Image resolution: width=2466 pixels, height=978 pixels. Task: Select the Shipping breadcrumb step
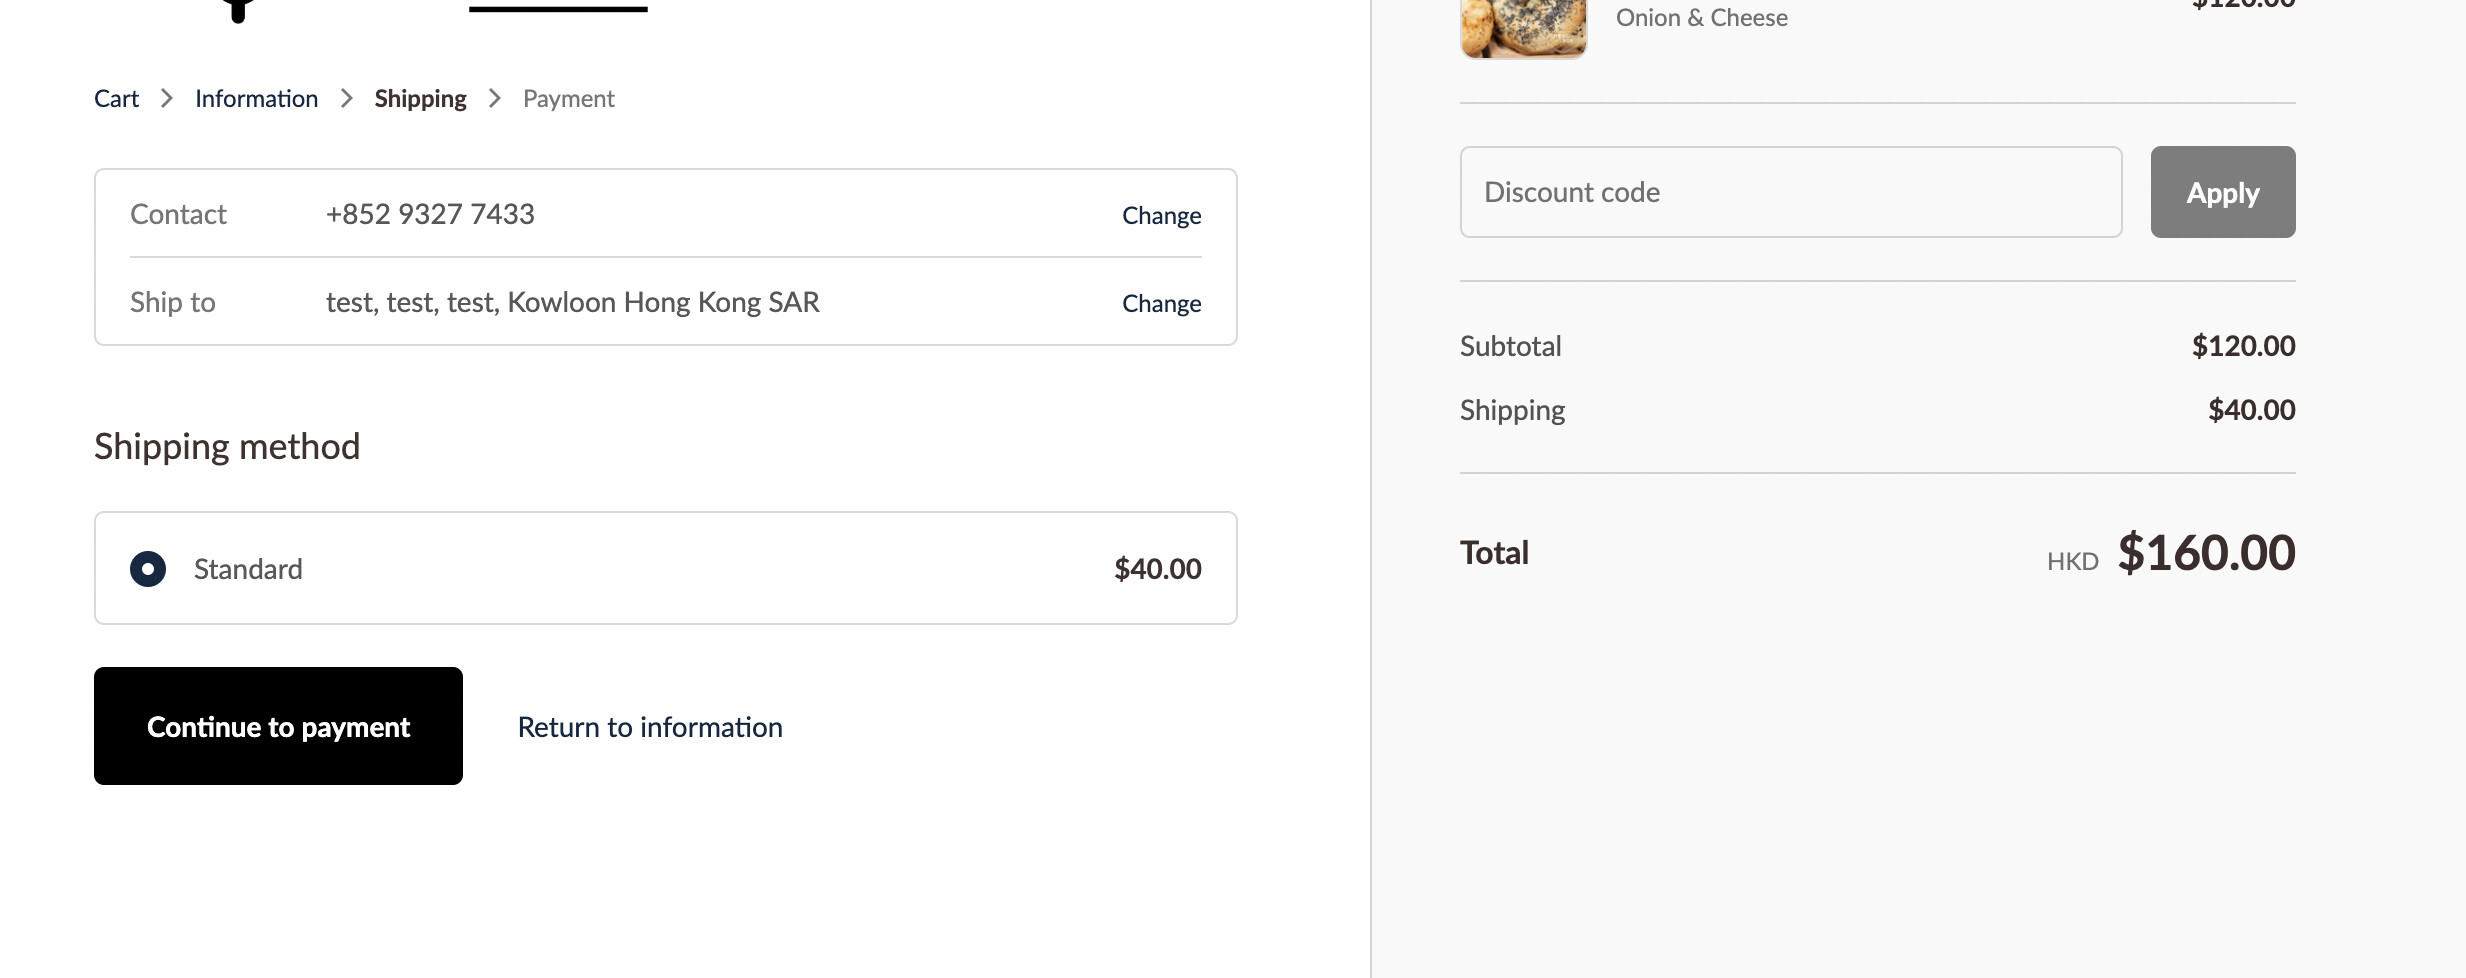point(420,98)
